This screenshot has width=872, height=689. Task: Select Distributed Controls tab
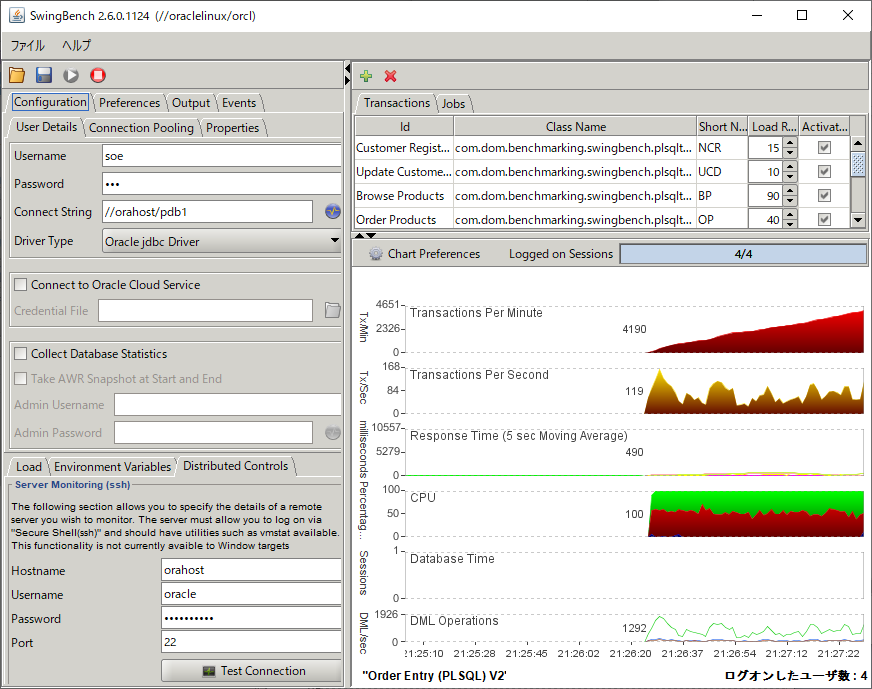(x=236, y=465)
